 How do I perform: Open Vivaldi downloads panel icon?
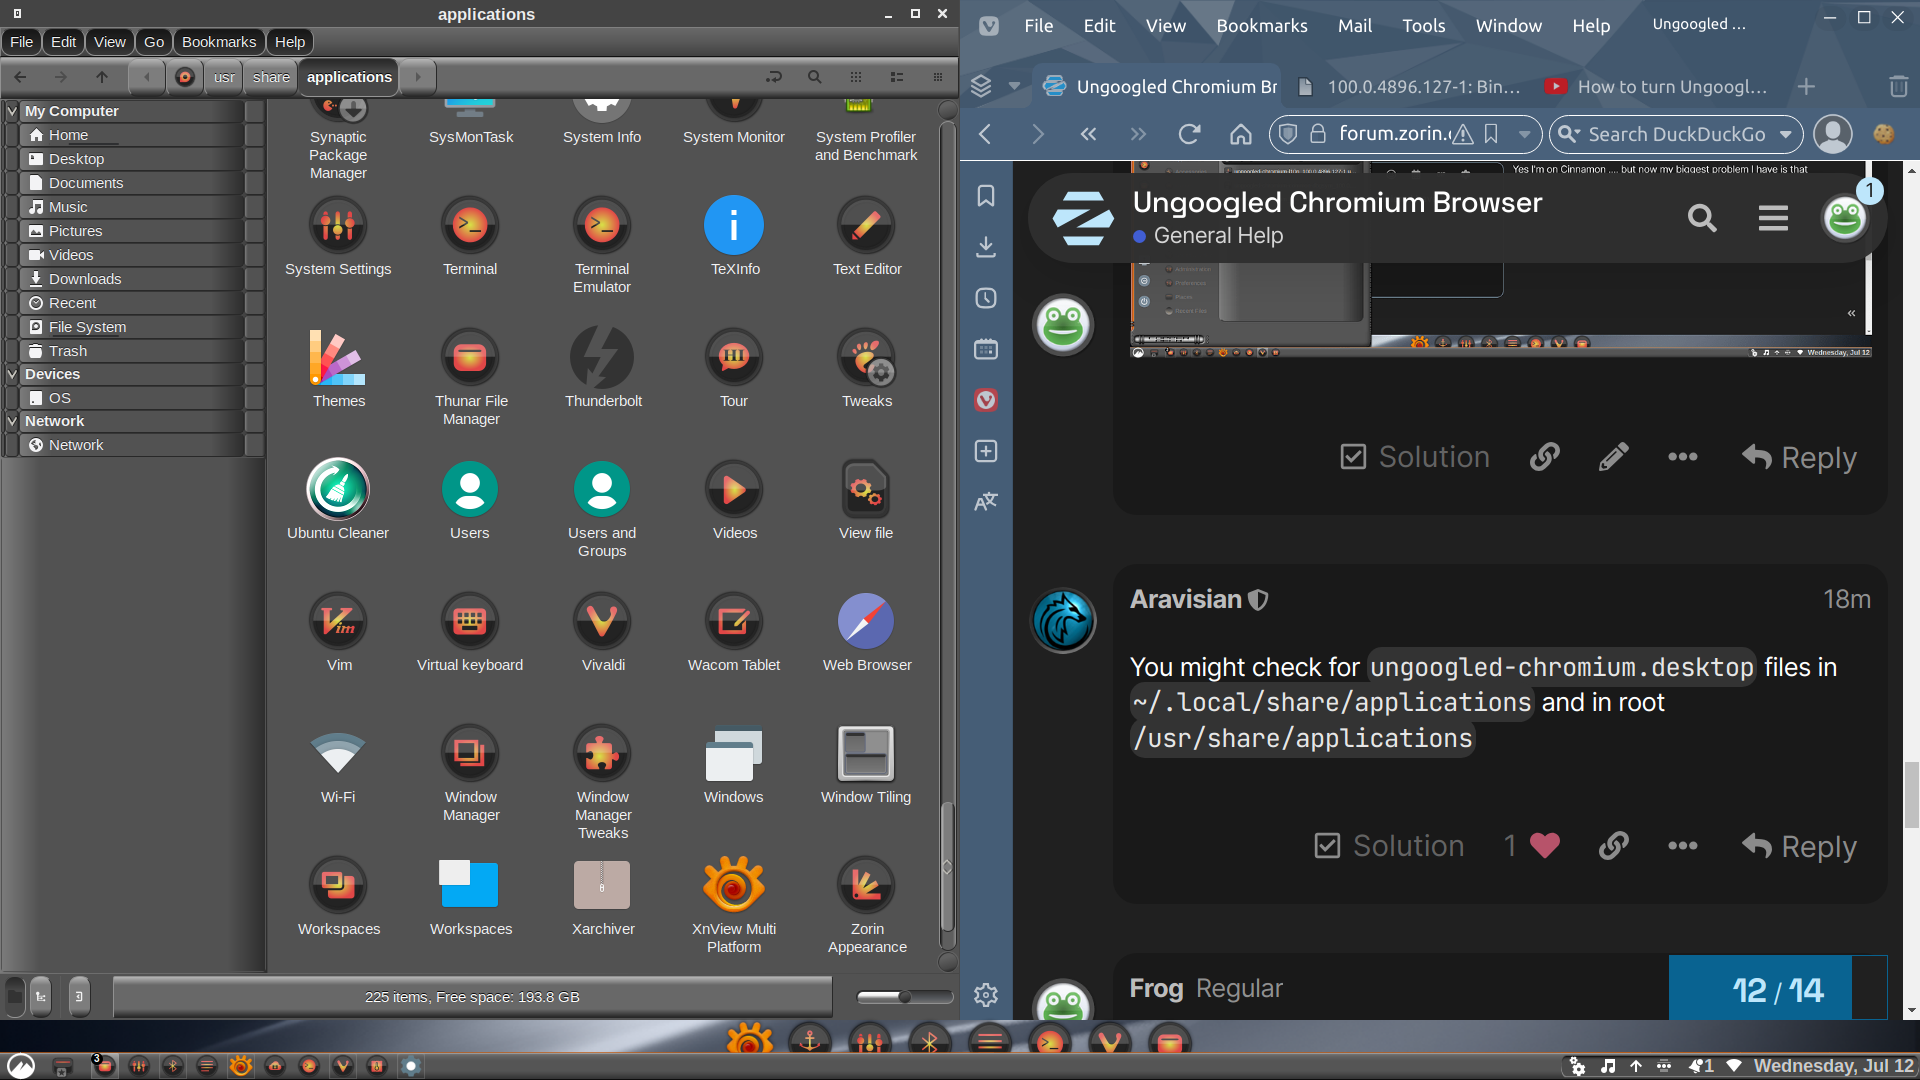[x=986, y=247]
